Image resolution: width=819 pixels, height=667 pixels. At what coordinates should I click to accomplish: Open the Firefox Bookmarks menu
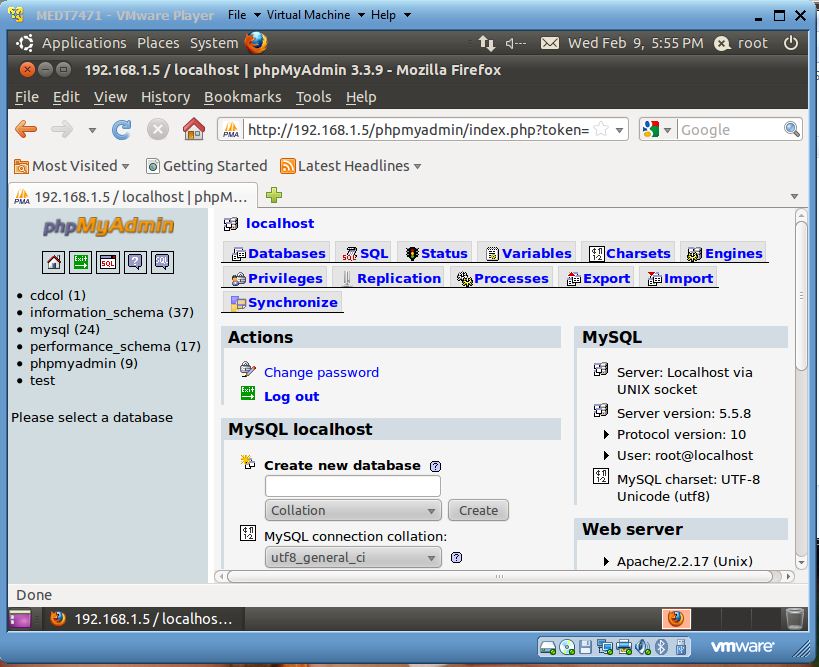242,97
